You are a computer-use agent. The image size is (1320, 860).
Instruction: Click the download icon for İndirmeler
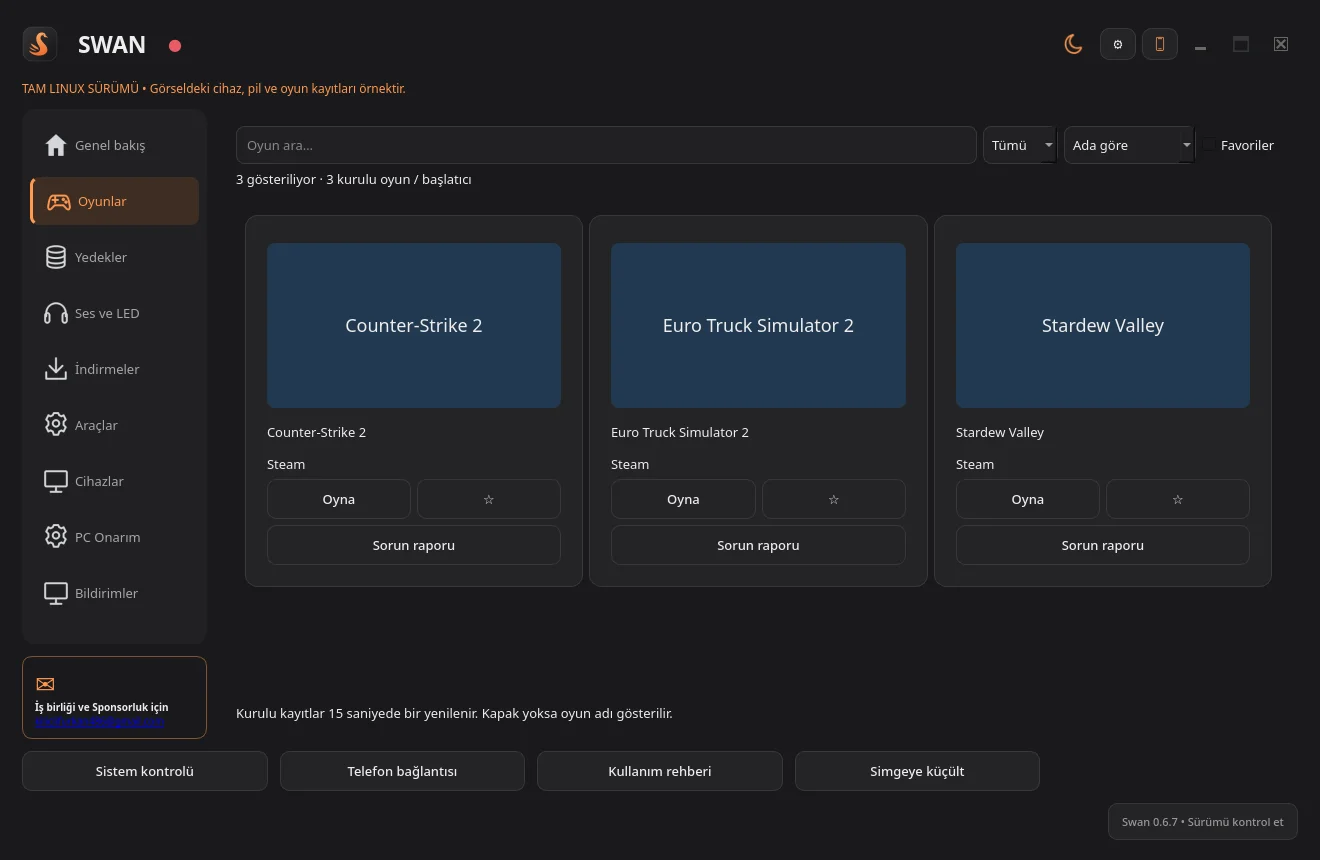[x=56, y=369]
